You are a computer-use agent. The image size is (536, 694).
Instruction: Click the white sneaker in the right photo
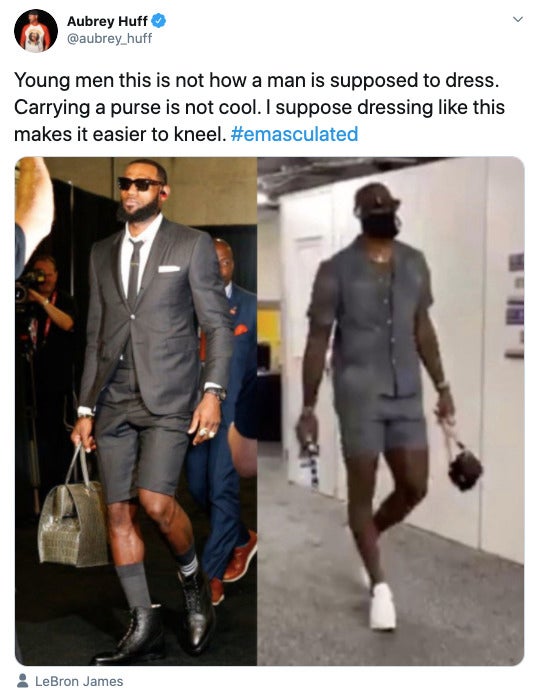382,605
